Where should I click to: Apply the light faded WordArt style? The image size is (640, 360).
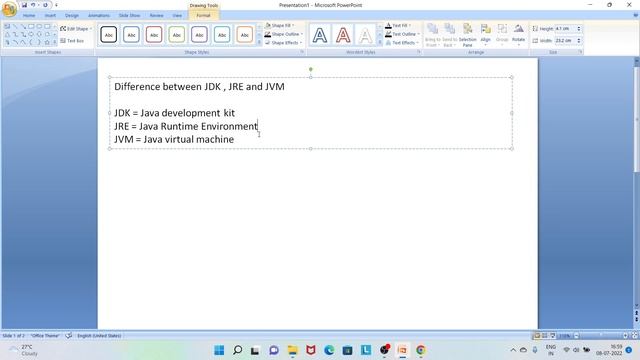click(365, 36)
